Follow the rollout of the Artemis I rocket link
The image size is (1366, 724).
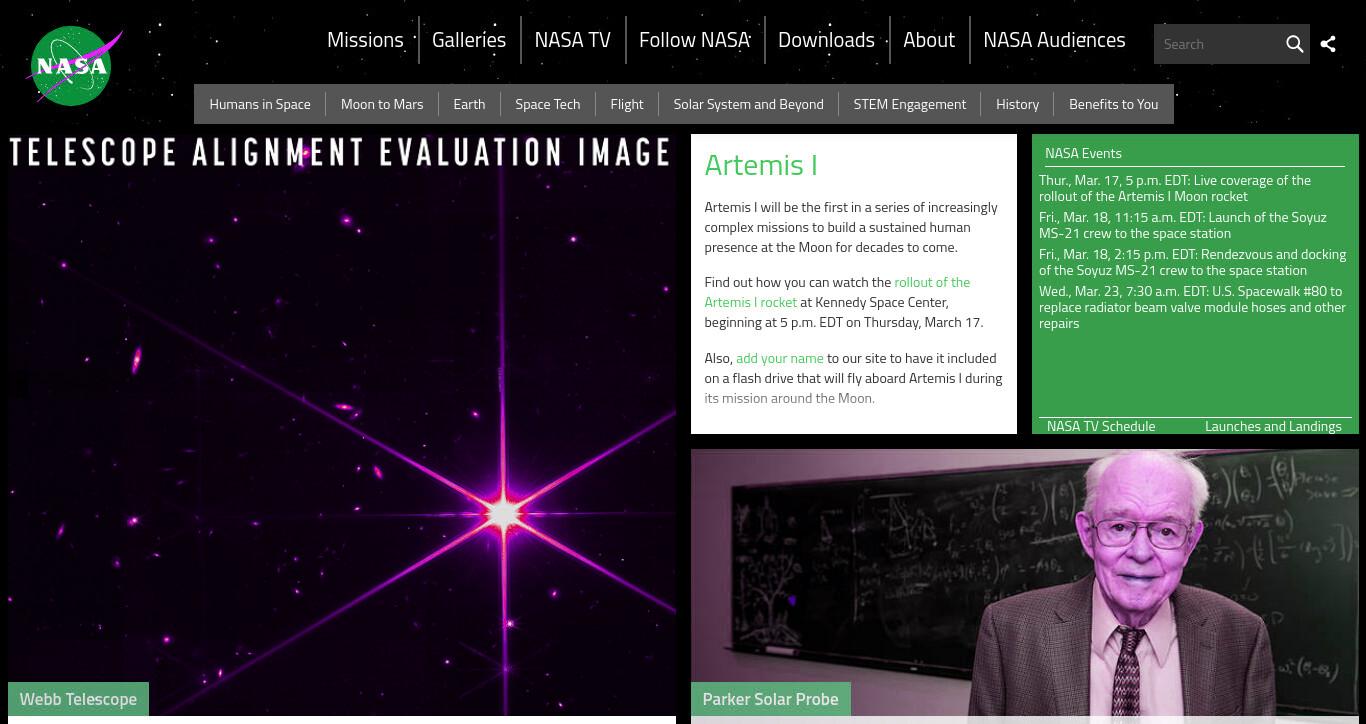(837, 292)
